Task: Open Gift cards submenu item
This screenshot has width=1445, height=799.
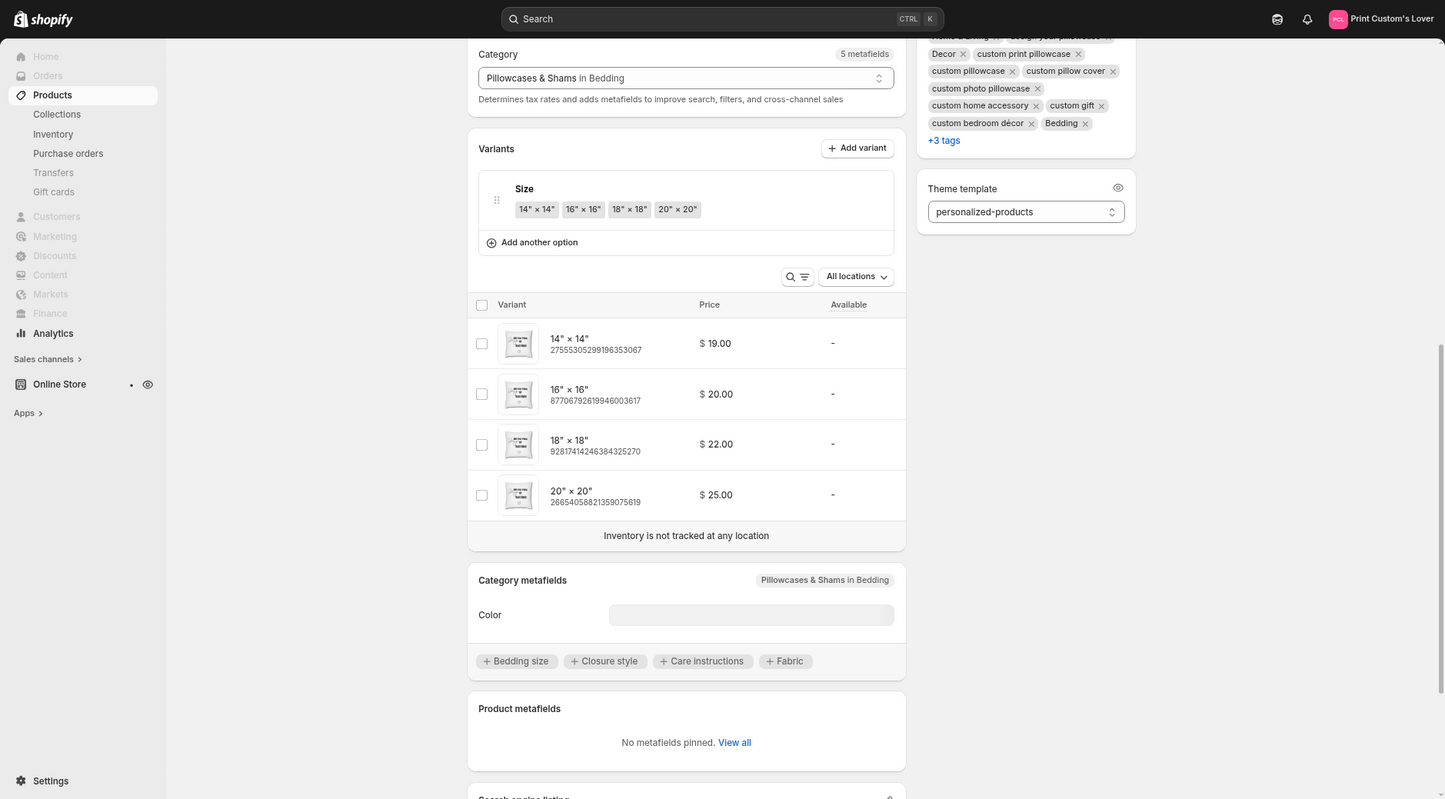Action: (x=54, y=192)
